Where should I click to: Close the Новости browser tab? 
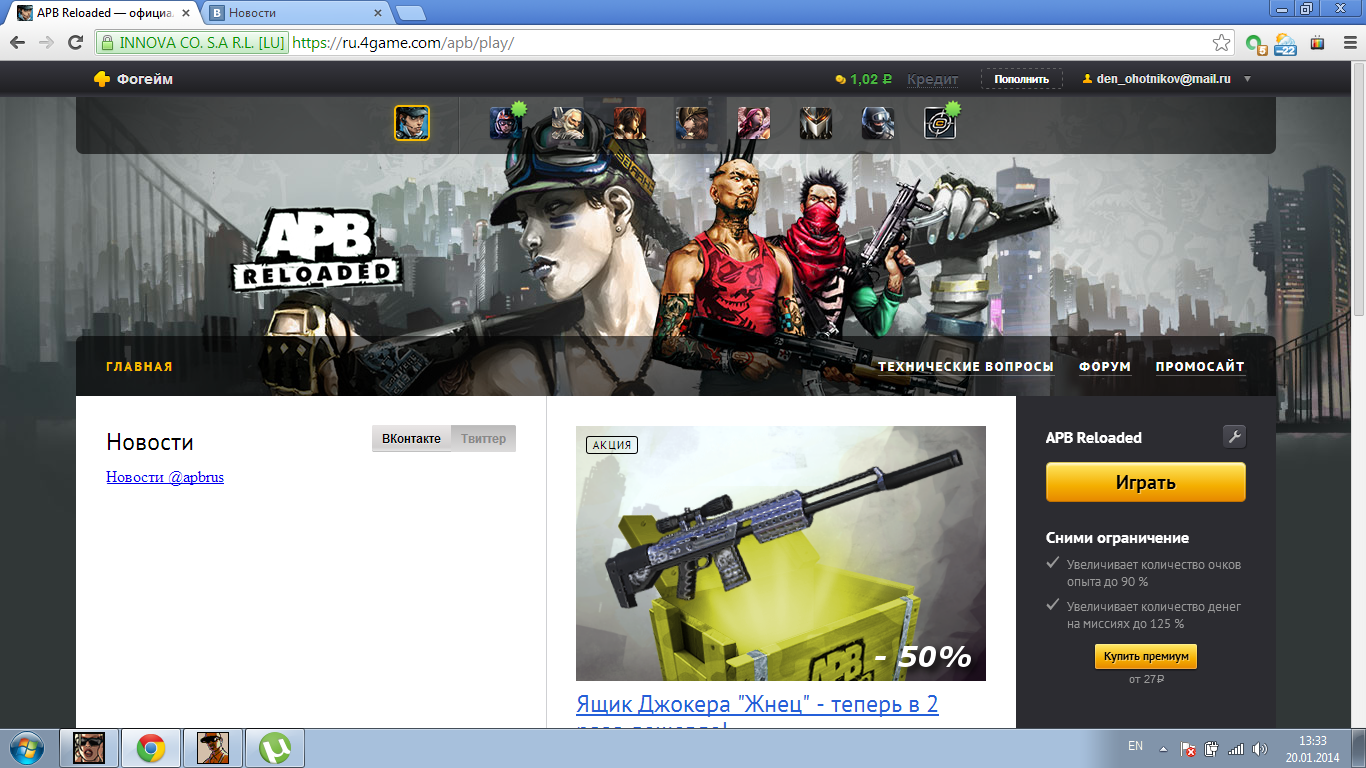pos(378,13)
